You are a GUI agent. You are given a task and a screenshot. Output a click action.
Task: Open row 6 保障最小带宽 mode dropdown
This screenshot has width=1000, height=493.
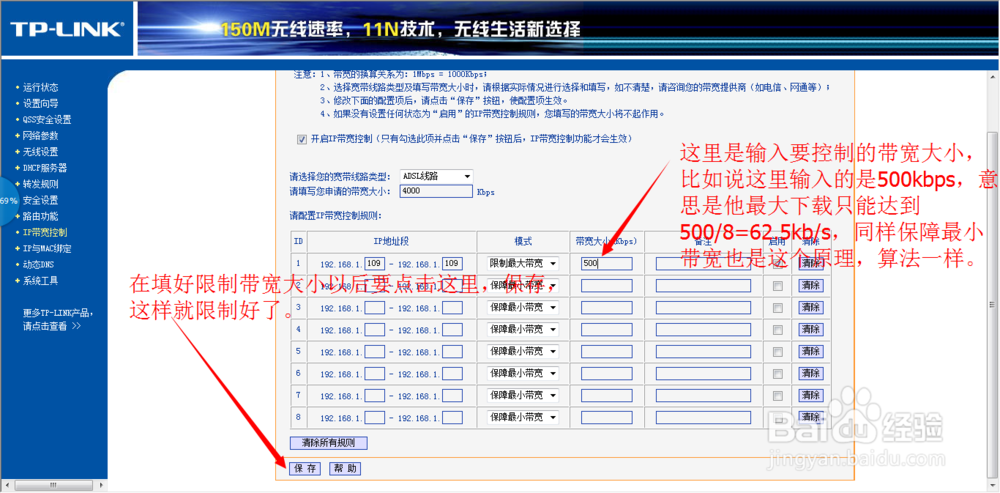[x=523, y=373]
